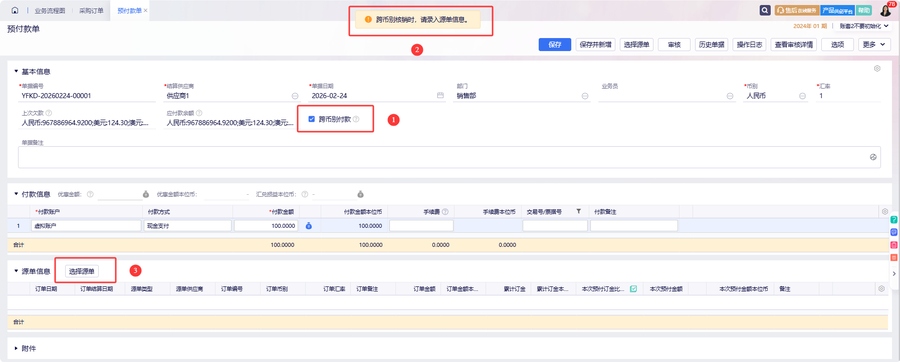Click green icon in 本次预付订金比 header
900x362 pixels.
pos(634,289)
